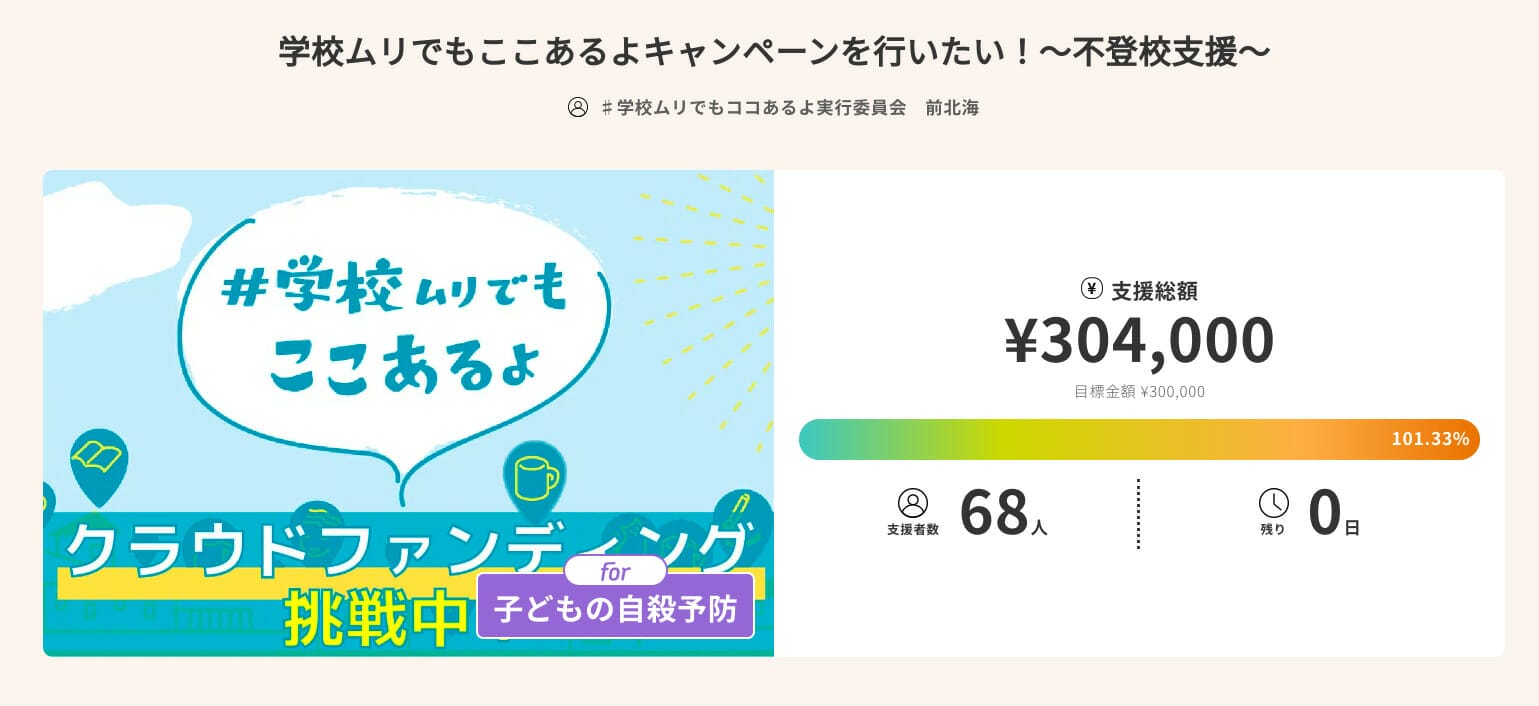Click the yen icon beside 支援総額

coord(1091,289)
